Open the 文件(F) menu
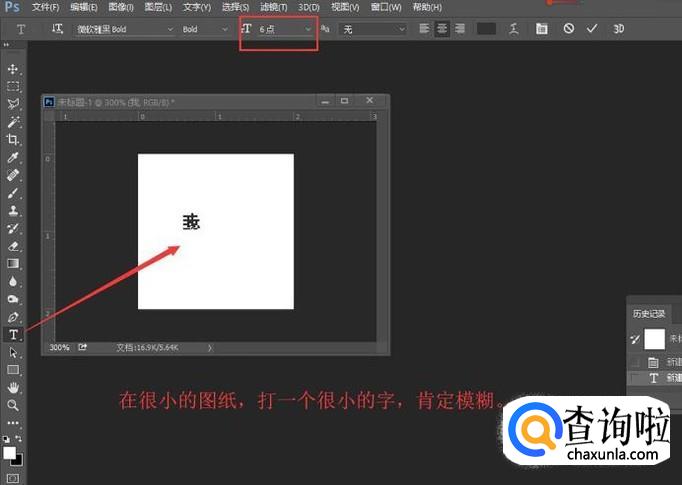Viewport: 682px width, 485px height. tap(46, 7)
